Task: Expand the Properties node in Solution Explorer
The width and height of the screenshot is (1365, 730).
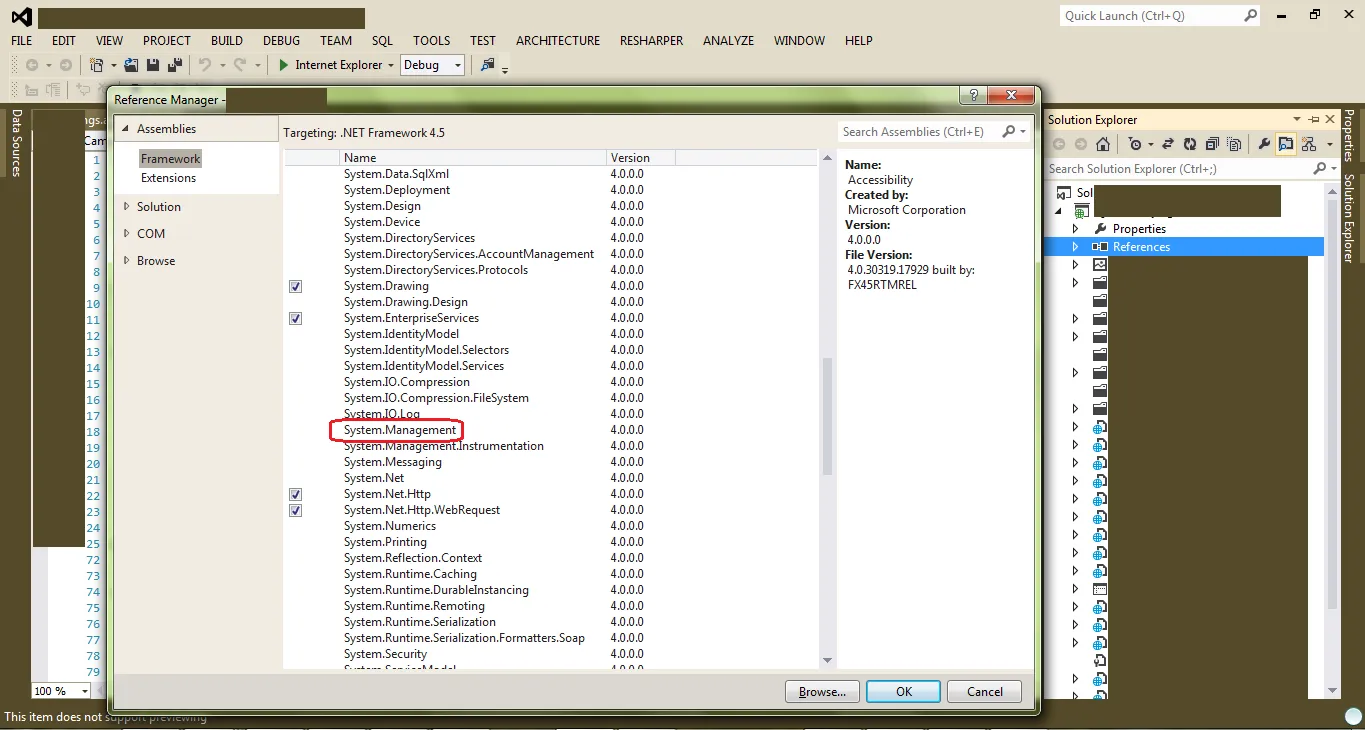Action: pyautogui.click(x=1075, y=229)
